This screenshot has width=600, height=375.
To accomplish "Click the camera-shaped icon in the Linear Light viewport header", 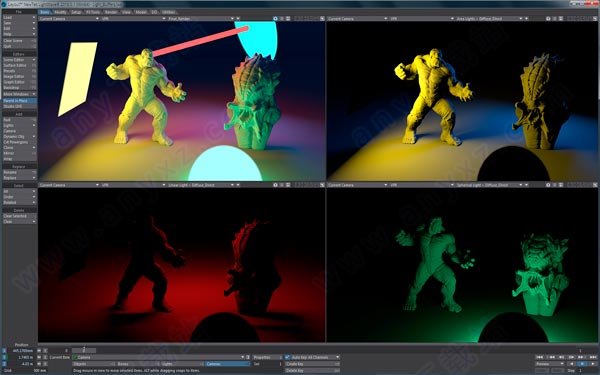I will click(x=275, y=185).
